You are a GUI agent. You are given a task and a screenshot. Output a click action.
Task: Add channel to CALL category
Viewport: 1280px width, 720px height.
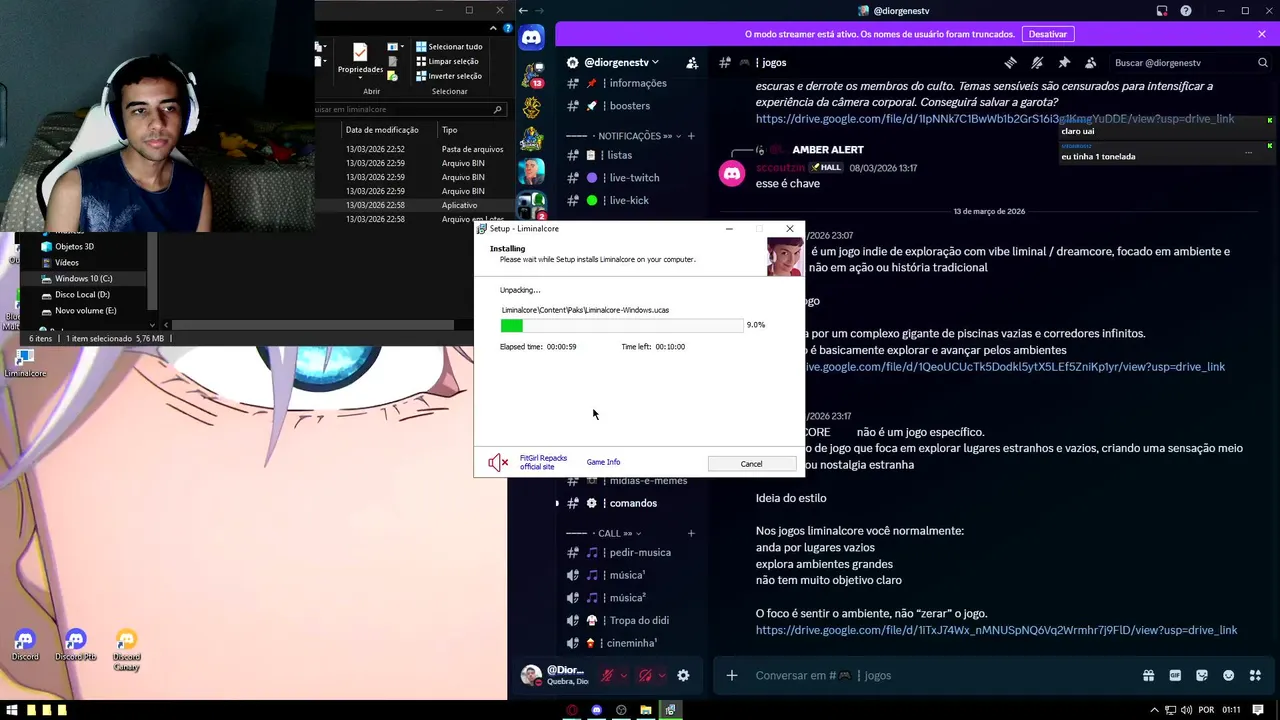coord(691,534)
